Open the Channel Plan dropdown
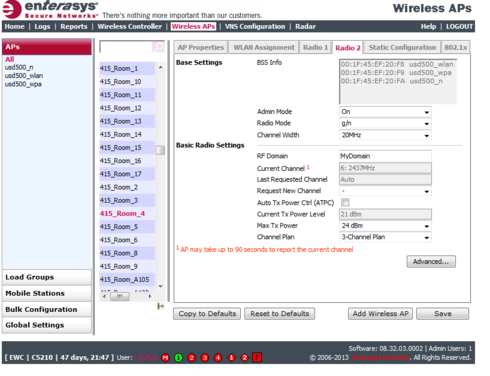Screen dimensions: 490x376 click(x=385, y=237)
